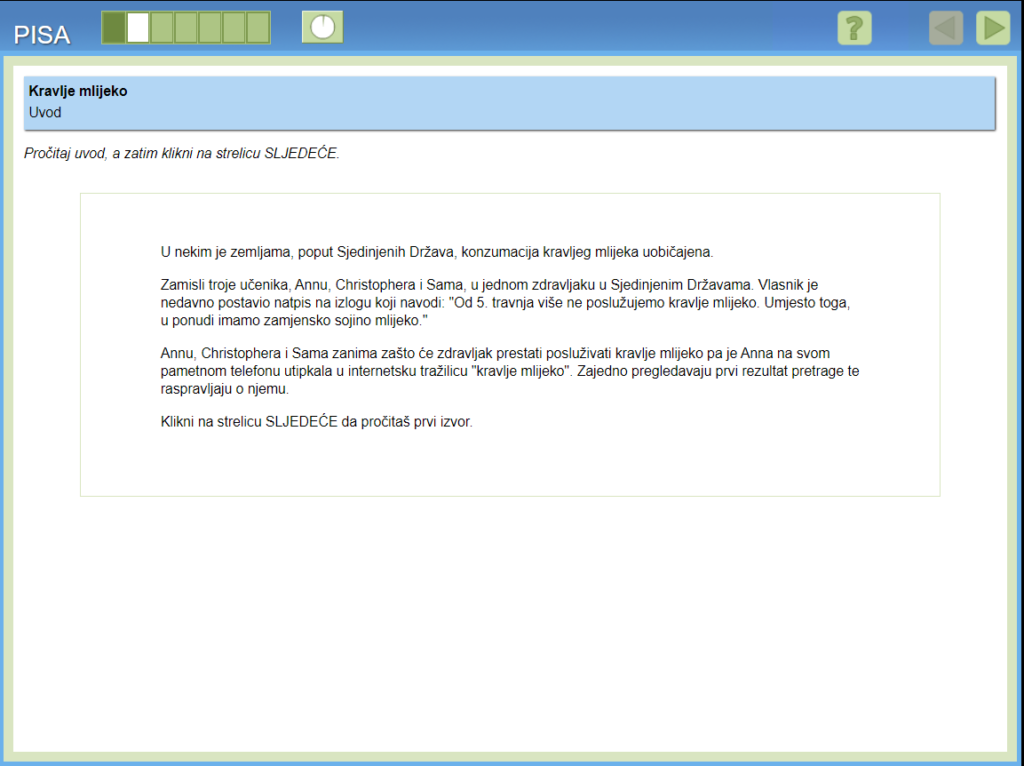Click the line "Klikni na strelicu SLJEDEĆE da pročitaš"
1024x766 pixels.
[317, 421]
